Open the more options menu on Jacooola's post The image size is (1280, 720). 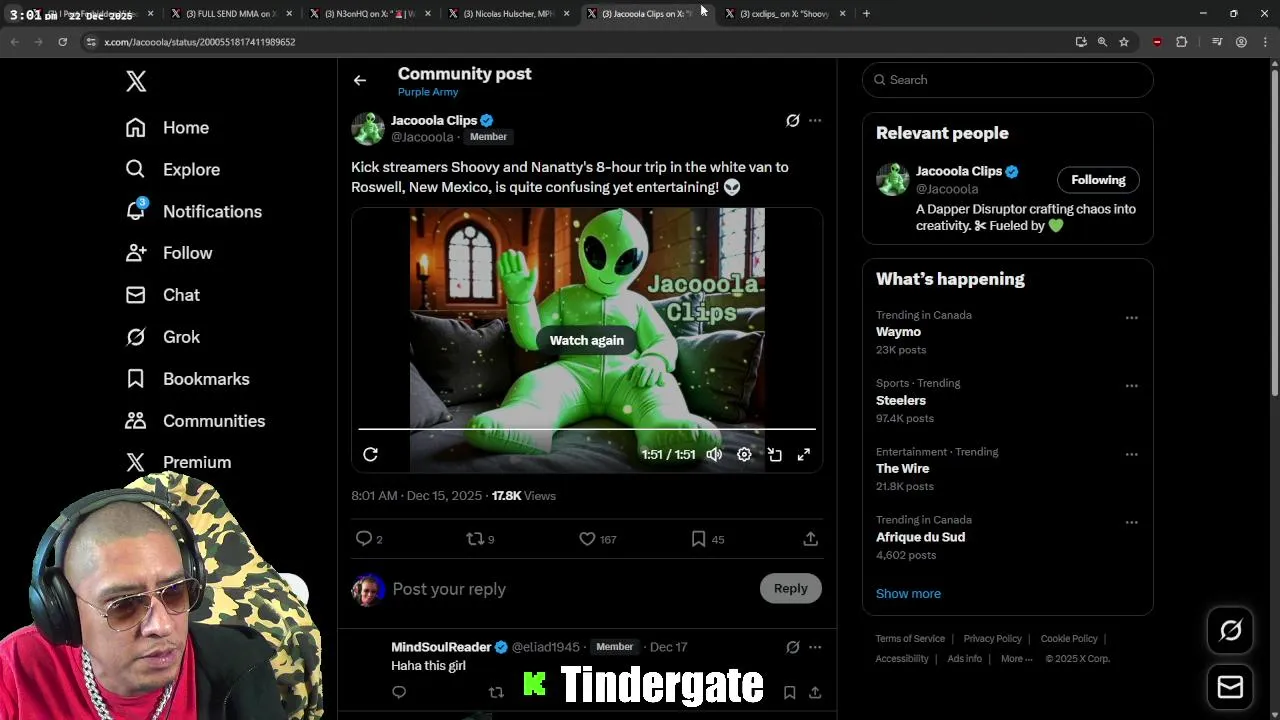coord(815,121)
